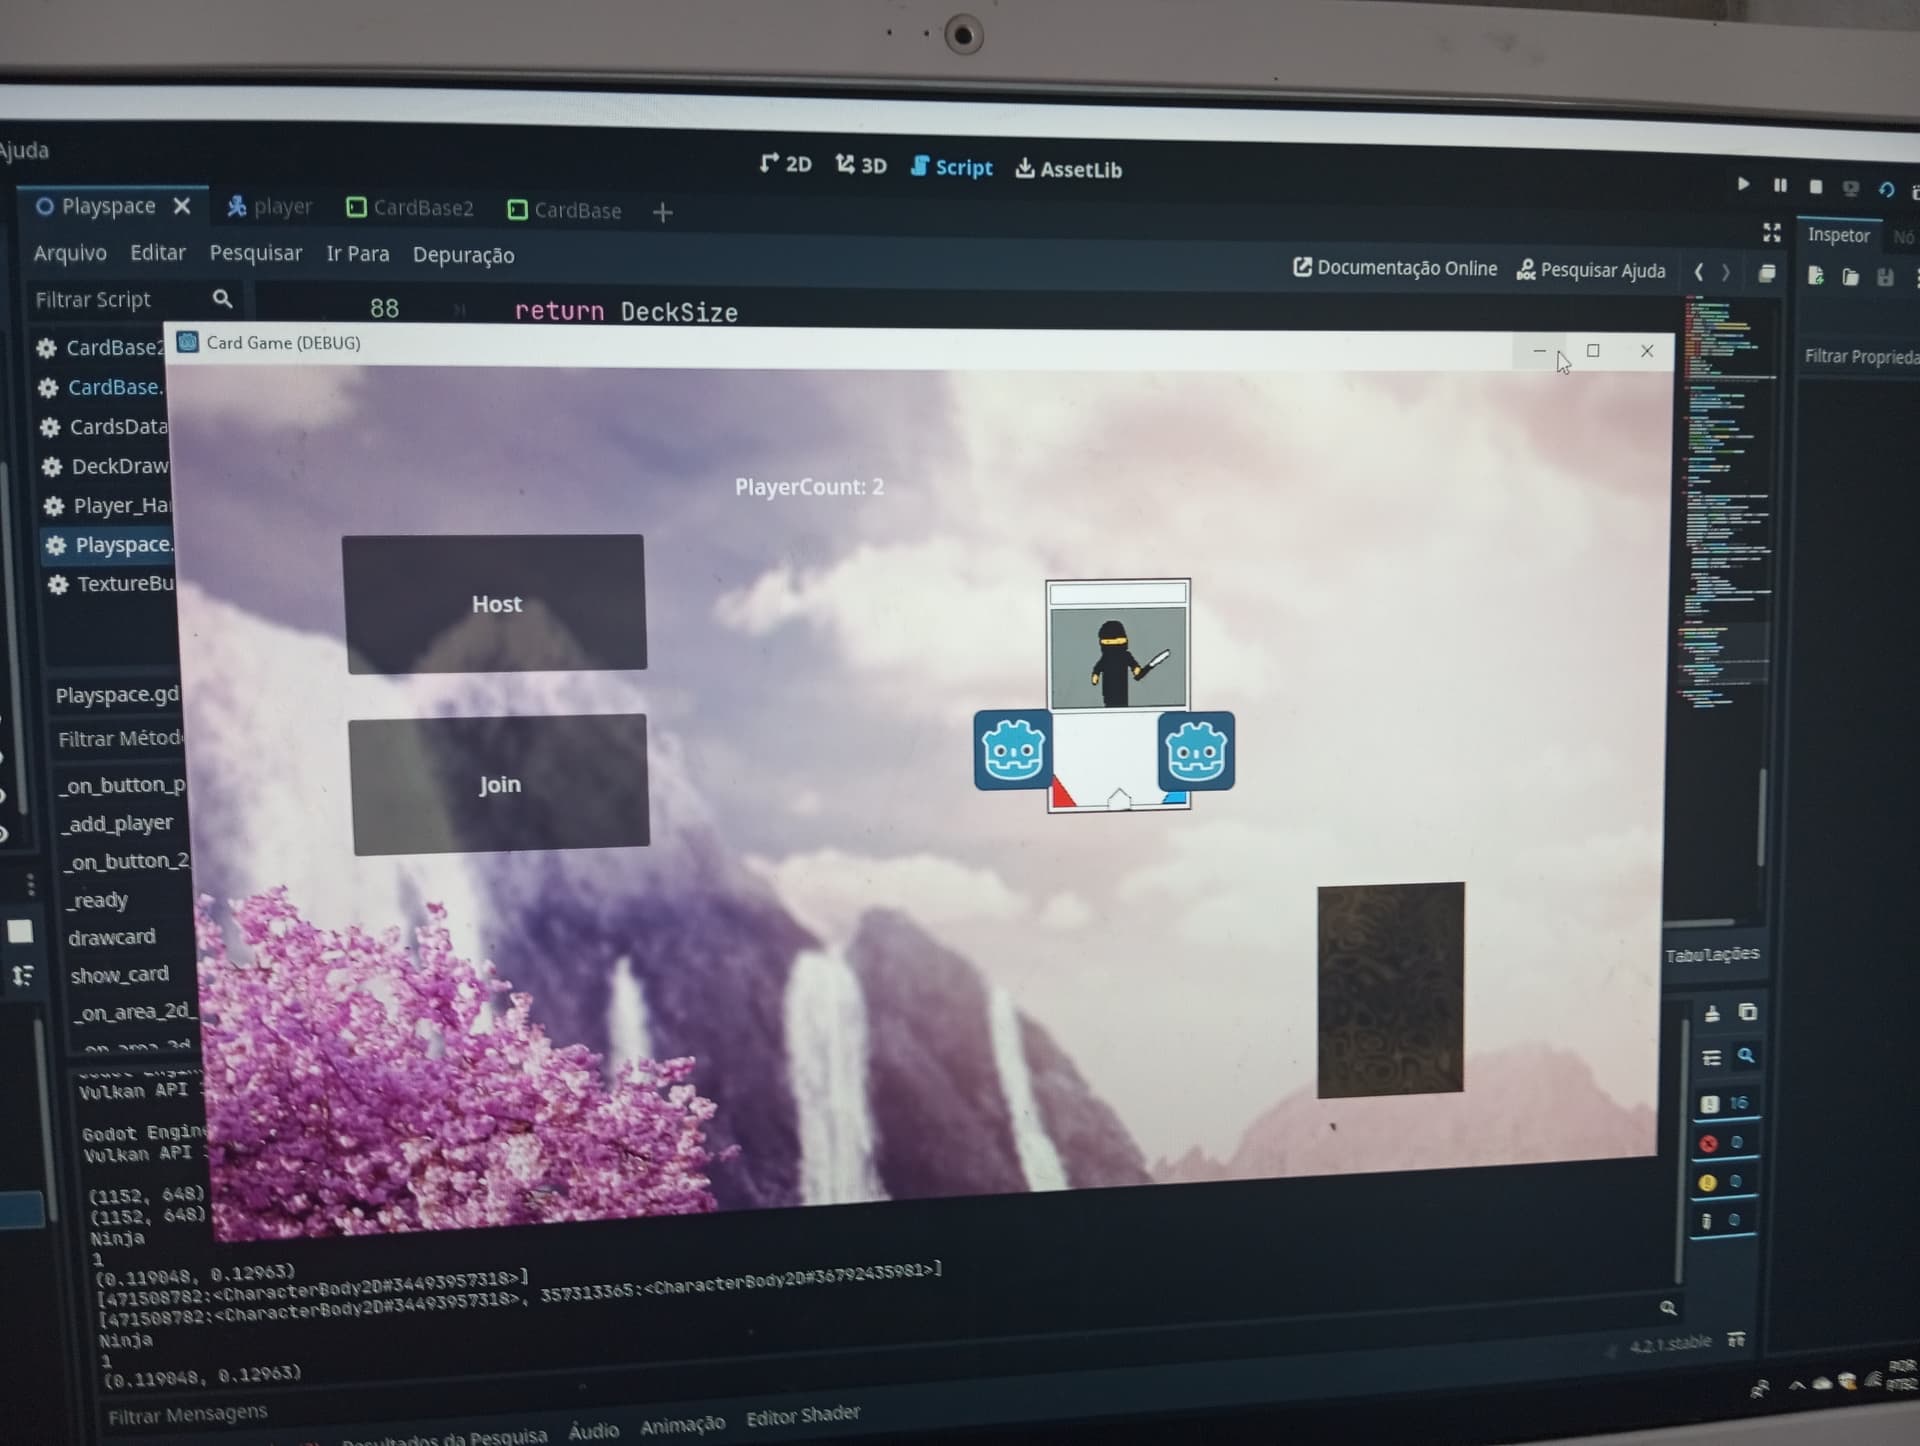Add new scene tab with plus
The width and height of the screenshot is (1920, 1446).
point(662,212)
